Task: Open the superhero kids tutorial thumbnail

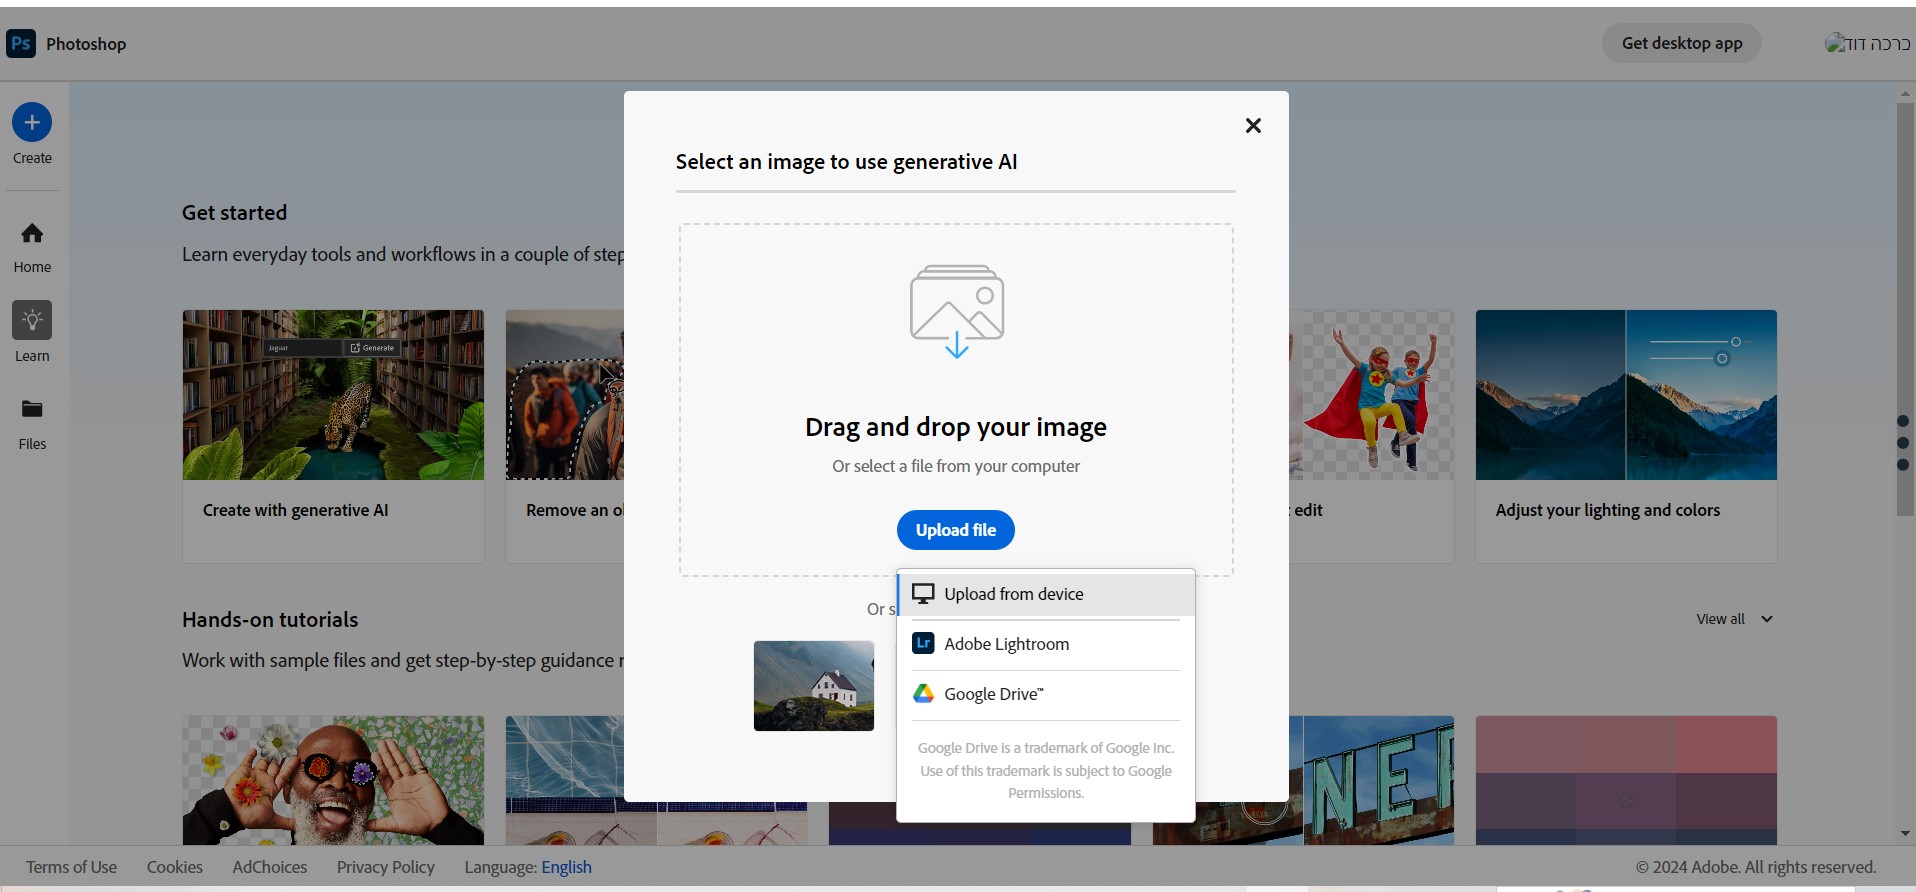Action: coord(1371,395)
